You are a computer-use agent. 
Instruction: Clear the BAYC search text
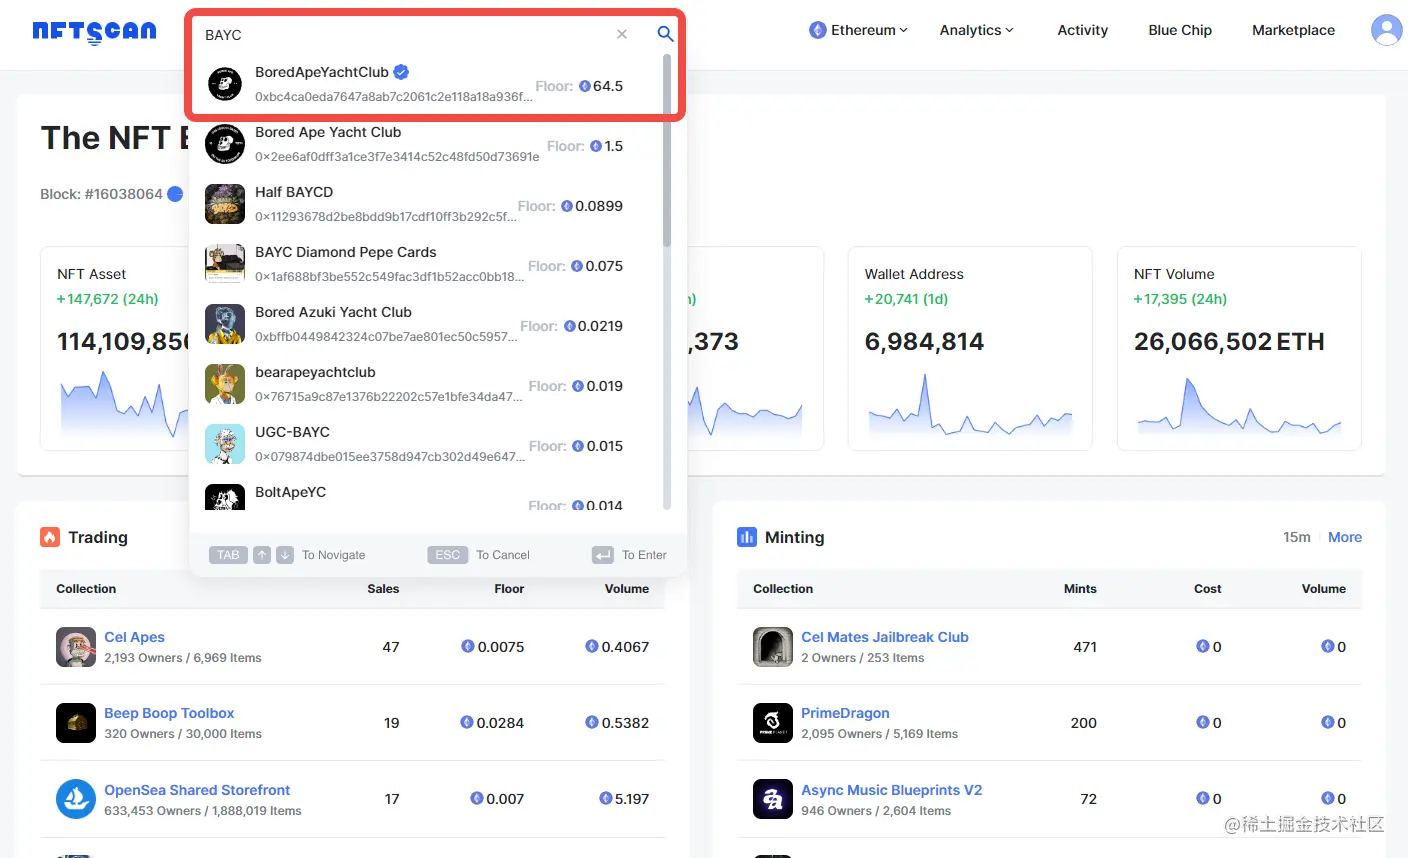click(622, 34)
